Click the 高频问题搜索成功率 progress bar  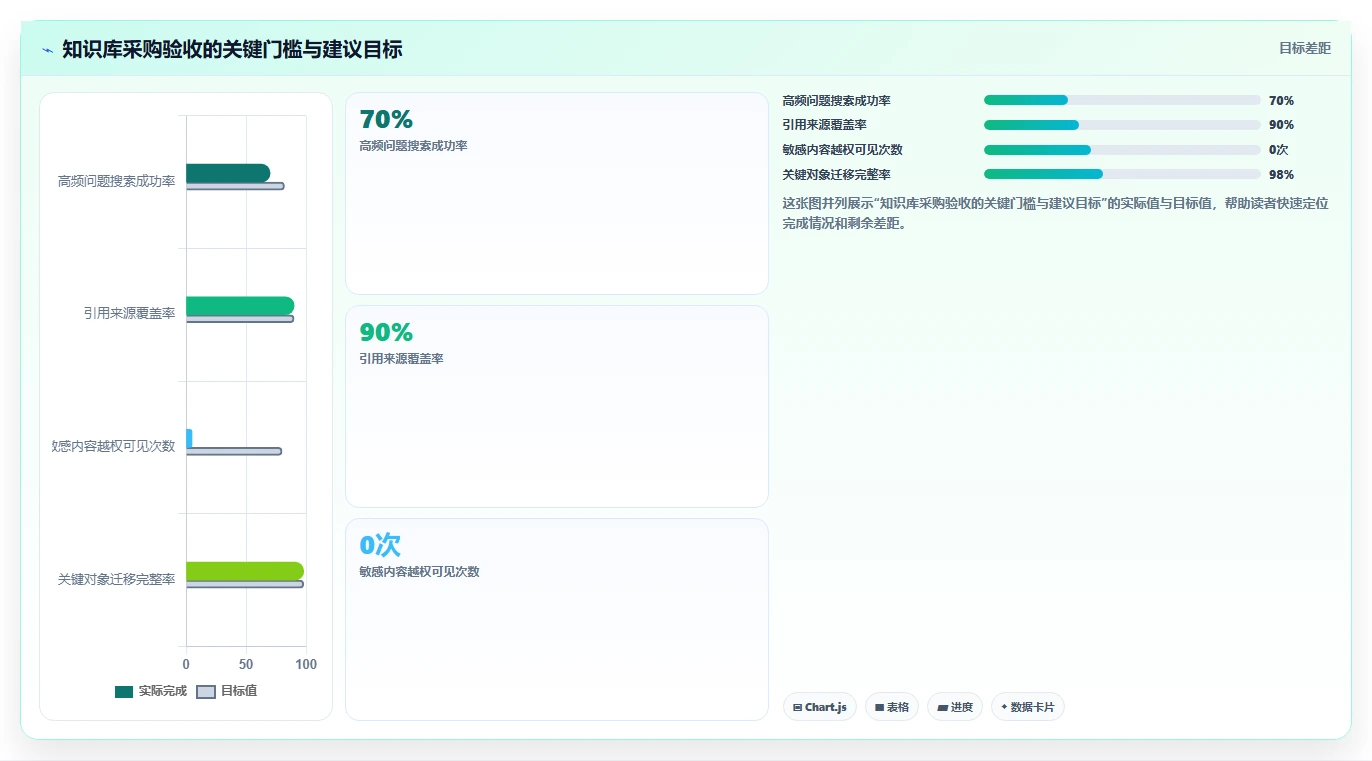pyautogui.click(x=1122, y=100)
